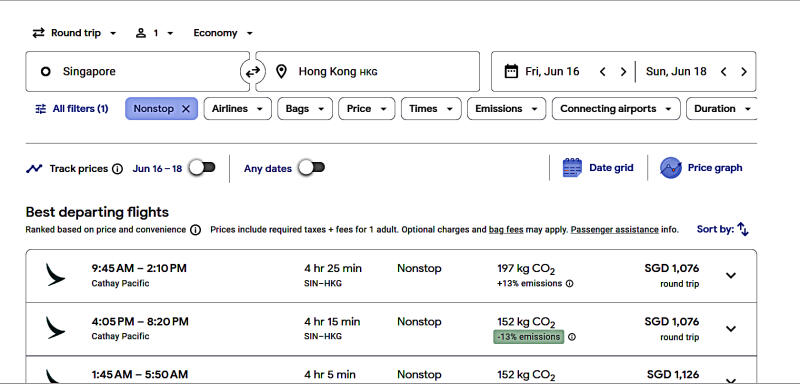This screenshot has height=384, width=800.
Task: Open the Connecting airports filter dropdown
Action: click(616, 109)
